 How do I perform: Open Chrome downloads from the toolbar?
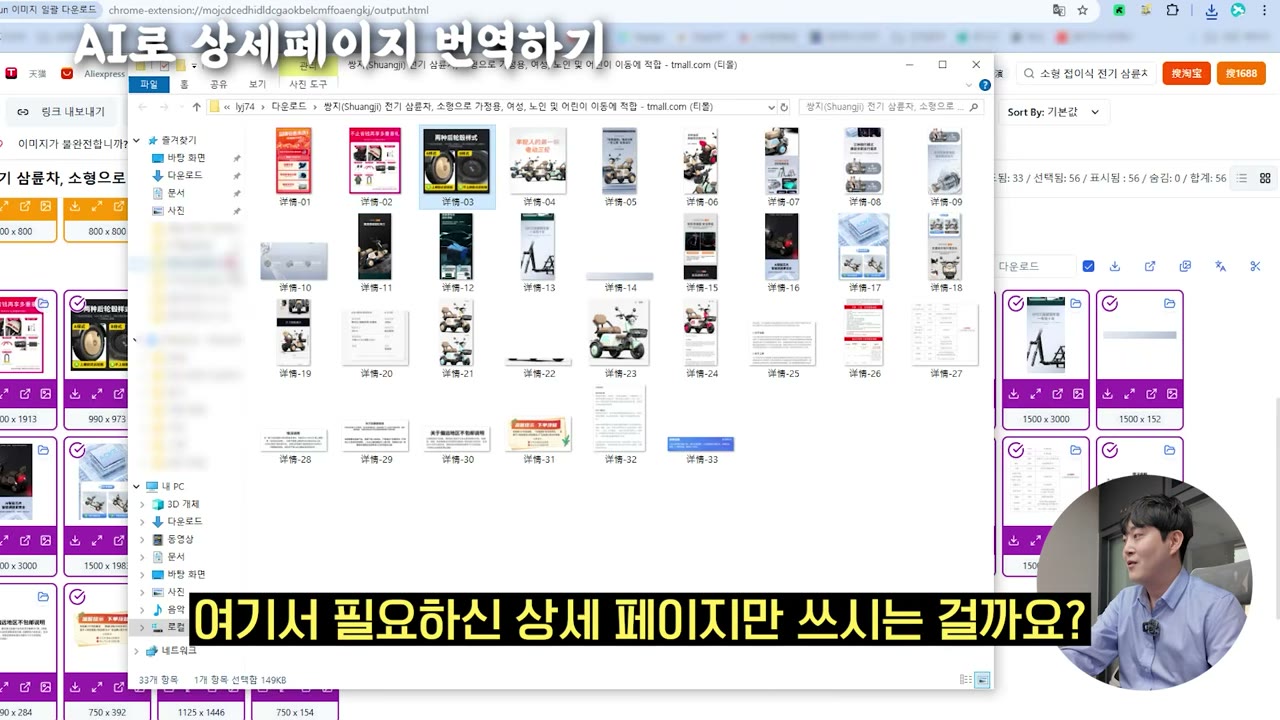1211,11
